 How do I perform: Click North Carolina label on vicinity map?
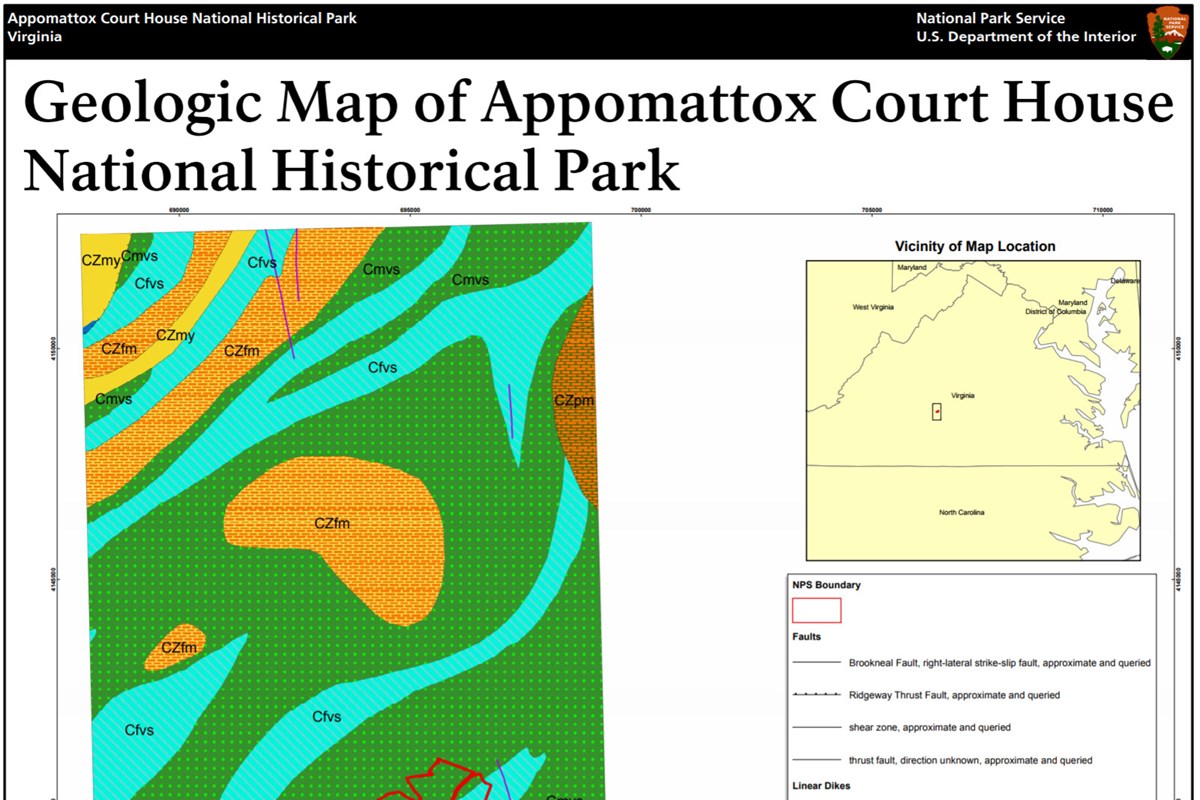(961, 512)
